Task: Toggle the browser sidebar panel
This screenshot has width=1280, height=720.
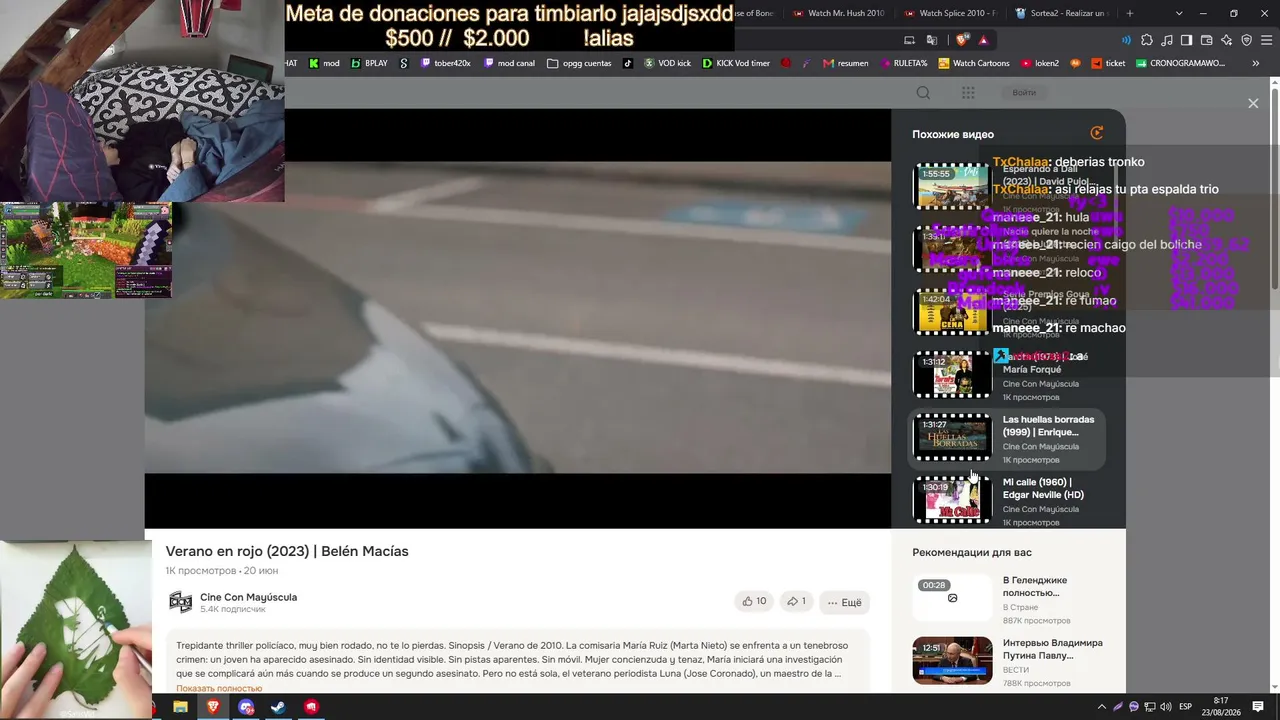Action: 1186,40
